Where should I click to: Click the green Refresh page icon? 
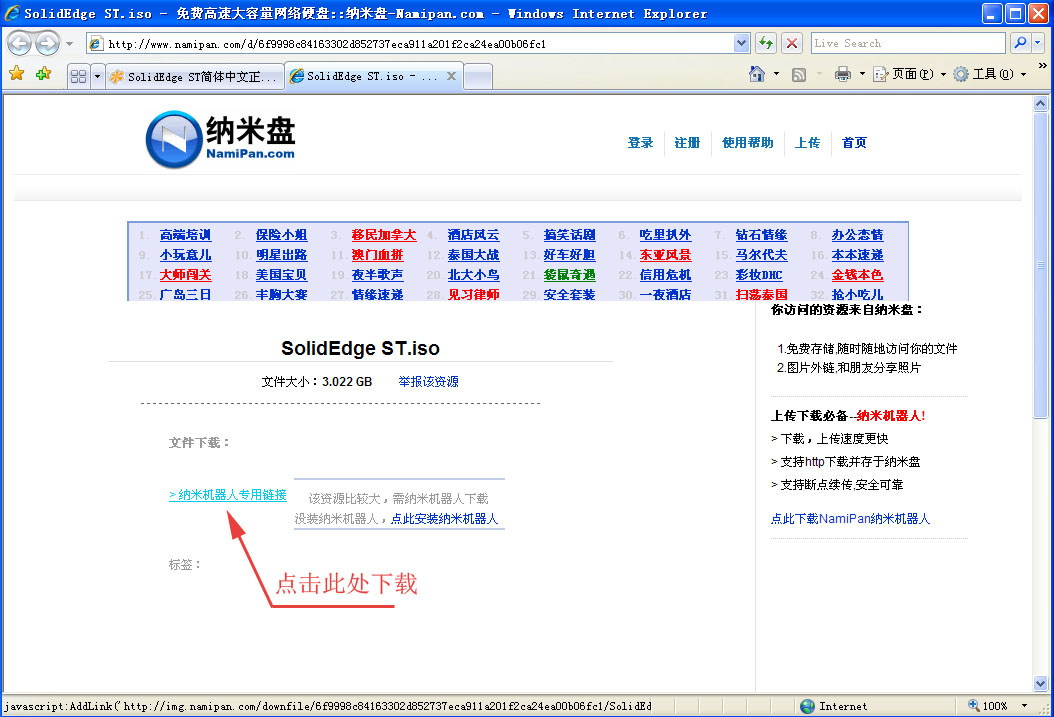(766, 44)
